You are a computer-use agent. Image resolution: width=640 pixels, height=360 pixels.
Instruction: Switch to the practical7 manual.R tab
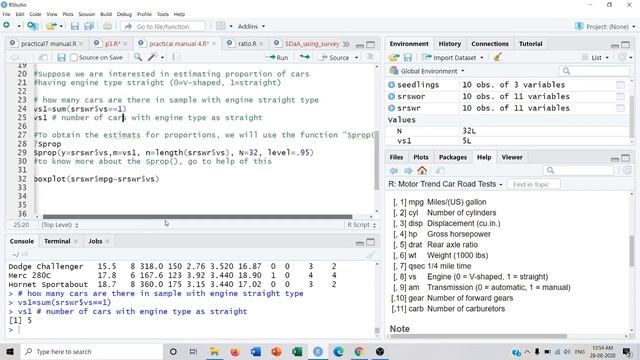48,44
